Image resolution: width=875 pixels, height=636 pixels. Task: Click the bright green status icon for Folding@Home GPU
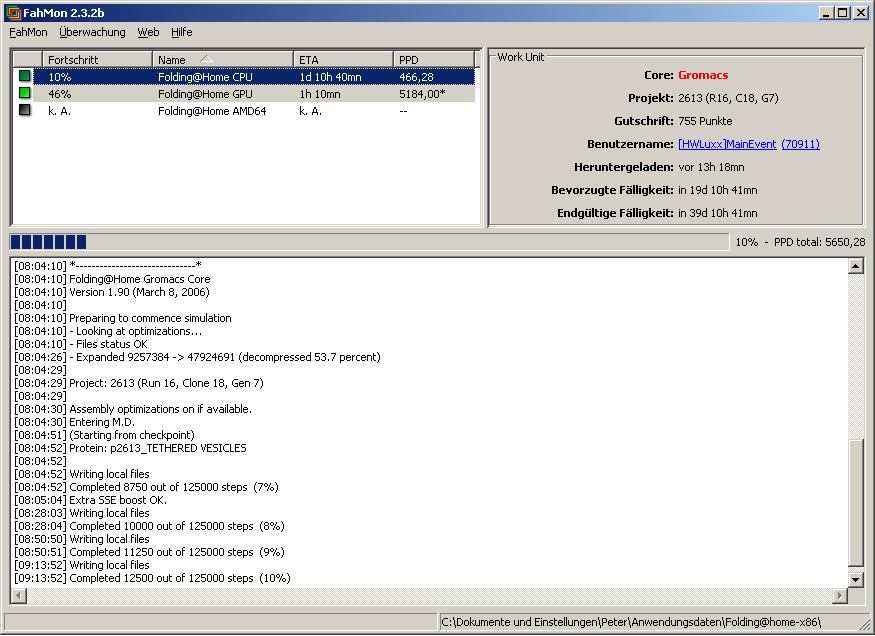[25, 93]
